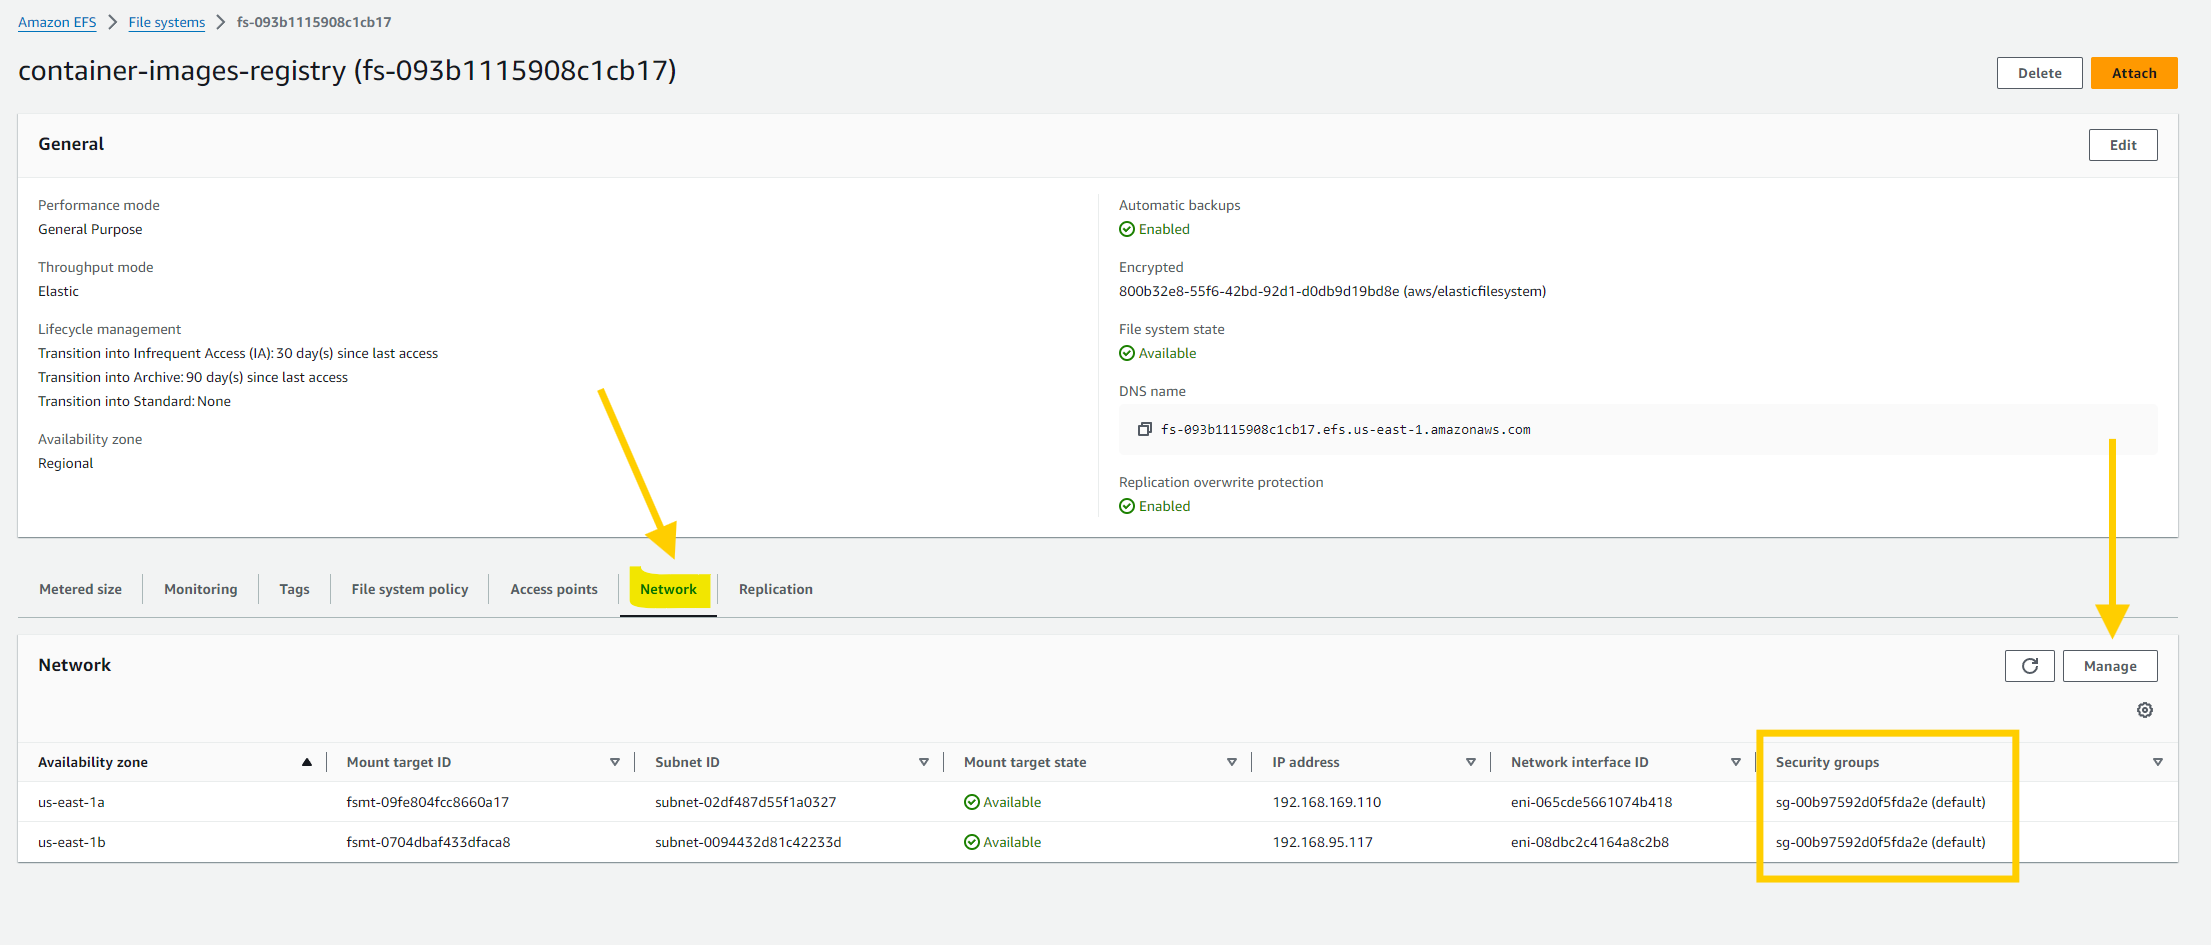Screen dimensions: 2211x945
Task: Switch to the Metered size tab
Action: 81,589
